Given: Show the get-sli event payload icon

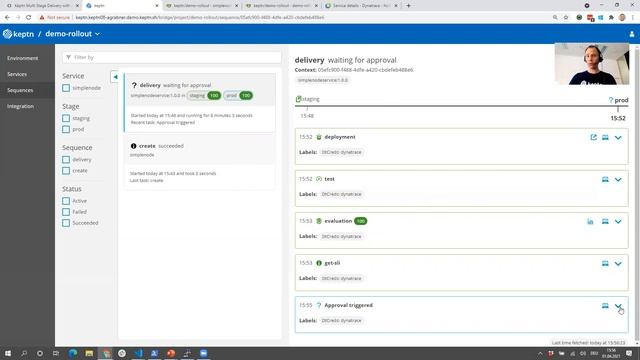Looking at the screenshot, I should click(605, 263).
